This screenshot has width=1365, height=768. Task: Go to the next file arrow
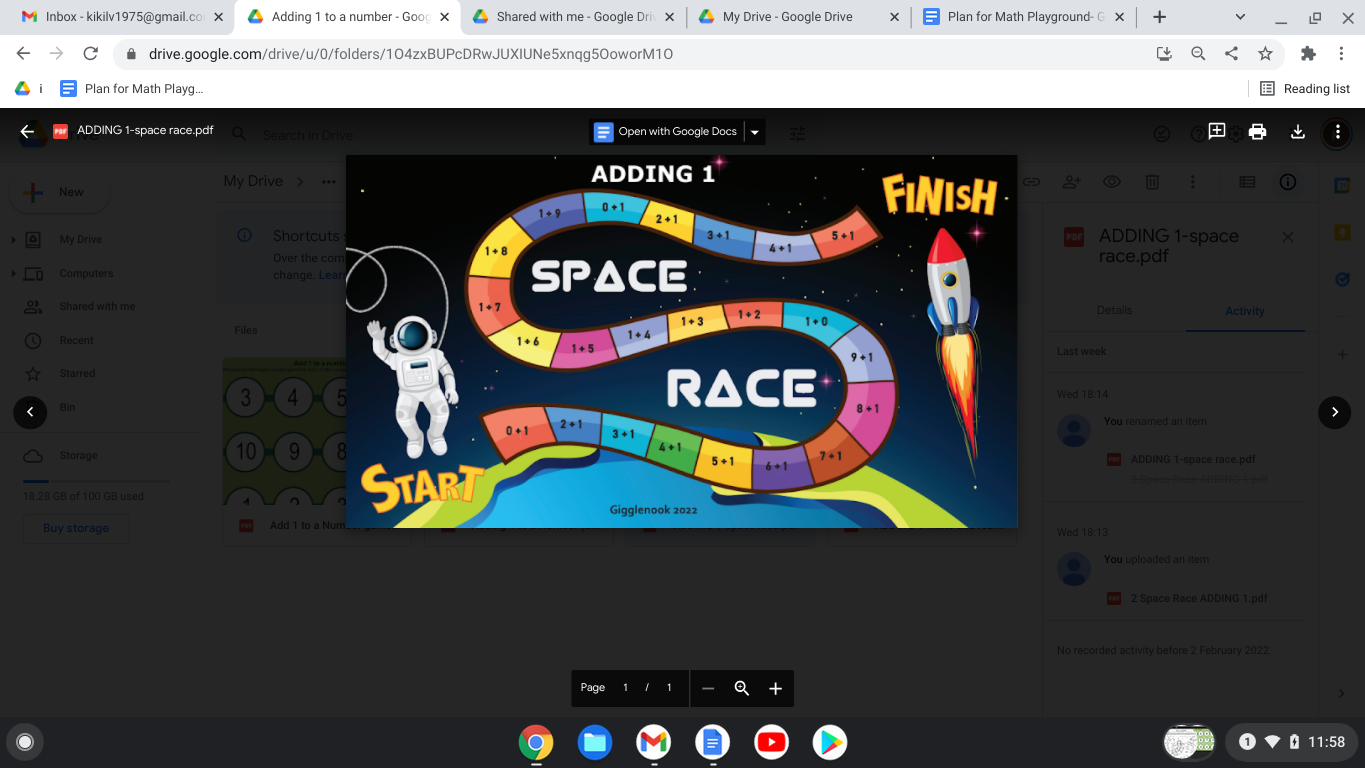pyautogui.click(x=1334, y=412)
